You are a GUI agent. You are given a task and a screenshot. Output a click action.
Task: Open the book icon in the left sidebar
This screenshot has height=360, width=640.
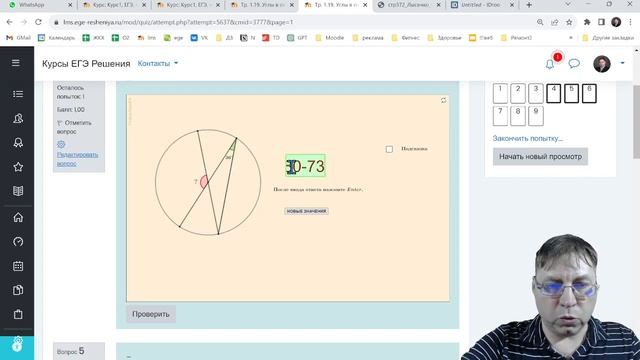(x=18, y=191)
